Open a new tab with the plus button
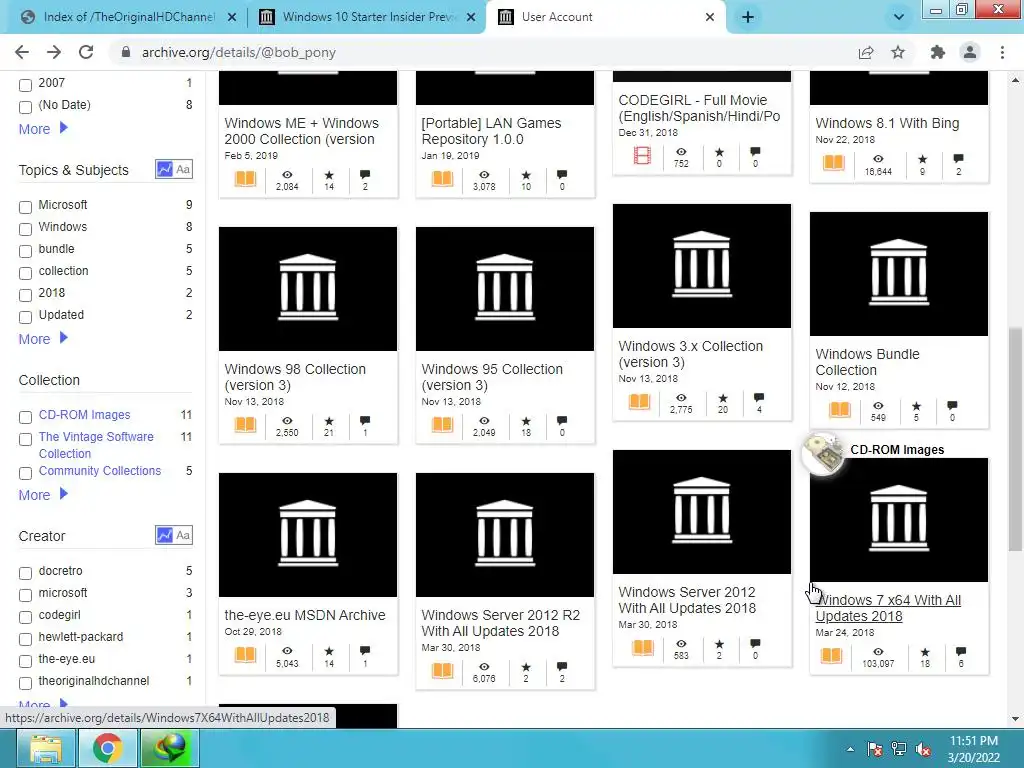 (748, 17)
